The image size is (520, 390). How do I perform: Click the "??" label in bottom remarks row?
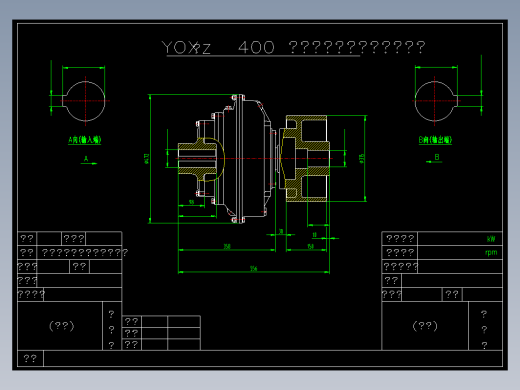tap(30, 359)
